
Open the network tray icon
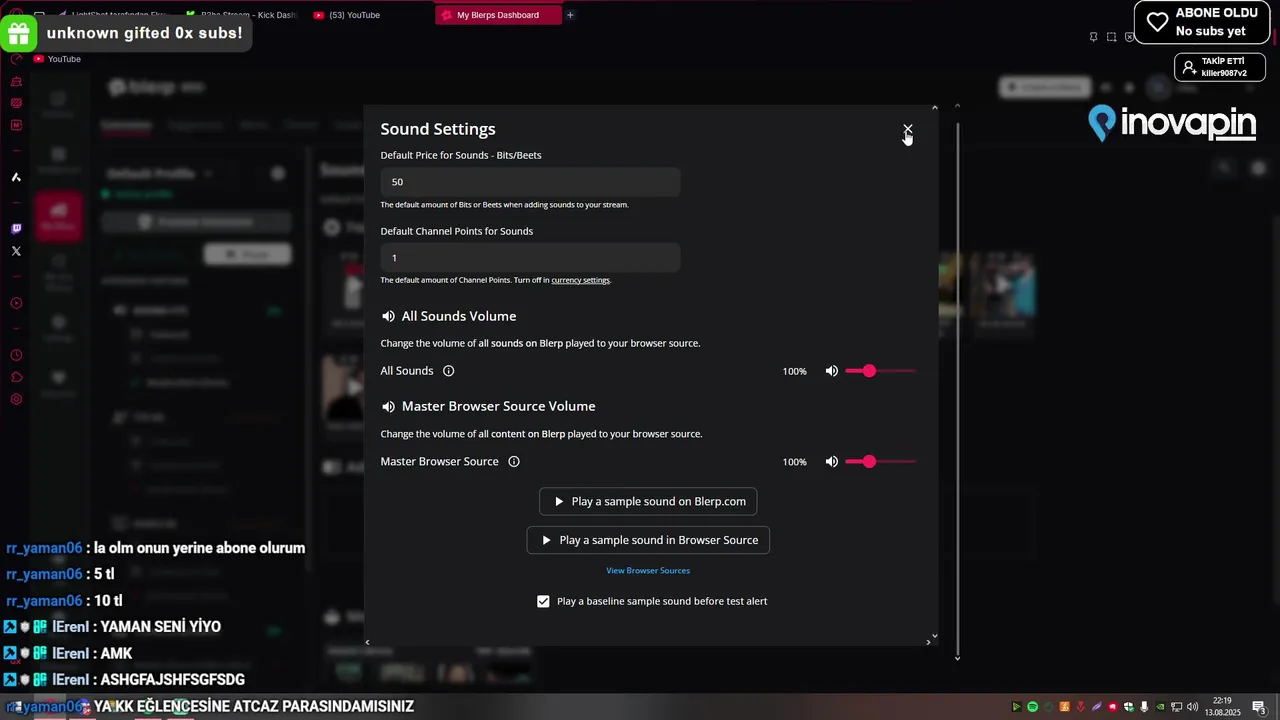point(1176,707)
